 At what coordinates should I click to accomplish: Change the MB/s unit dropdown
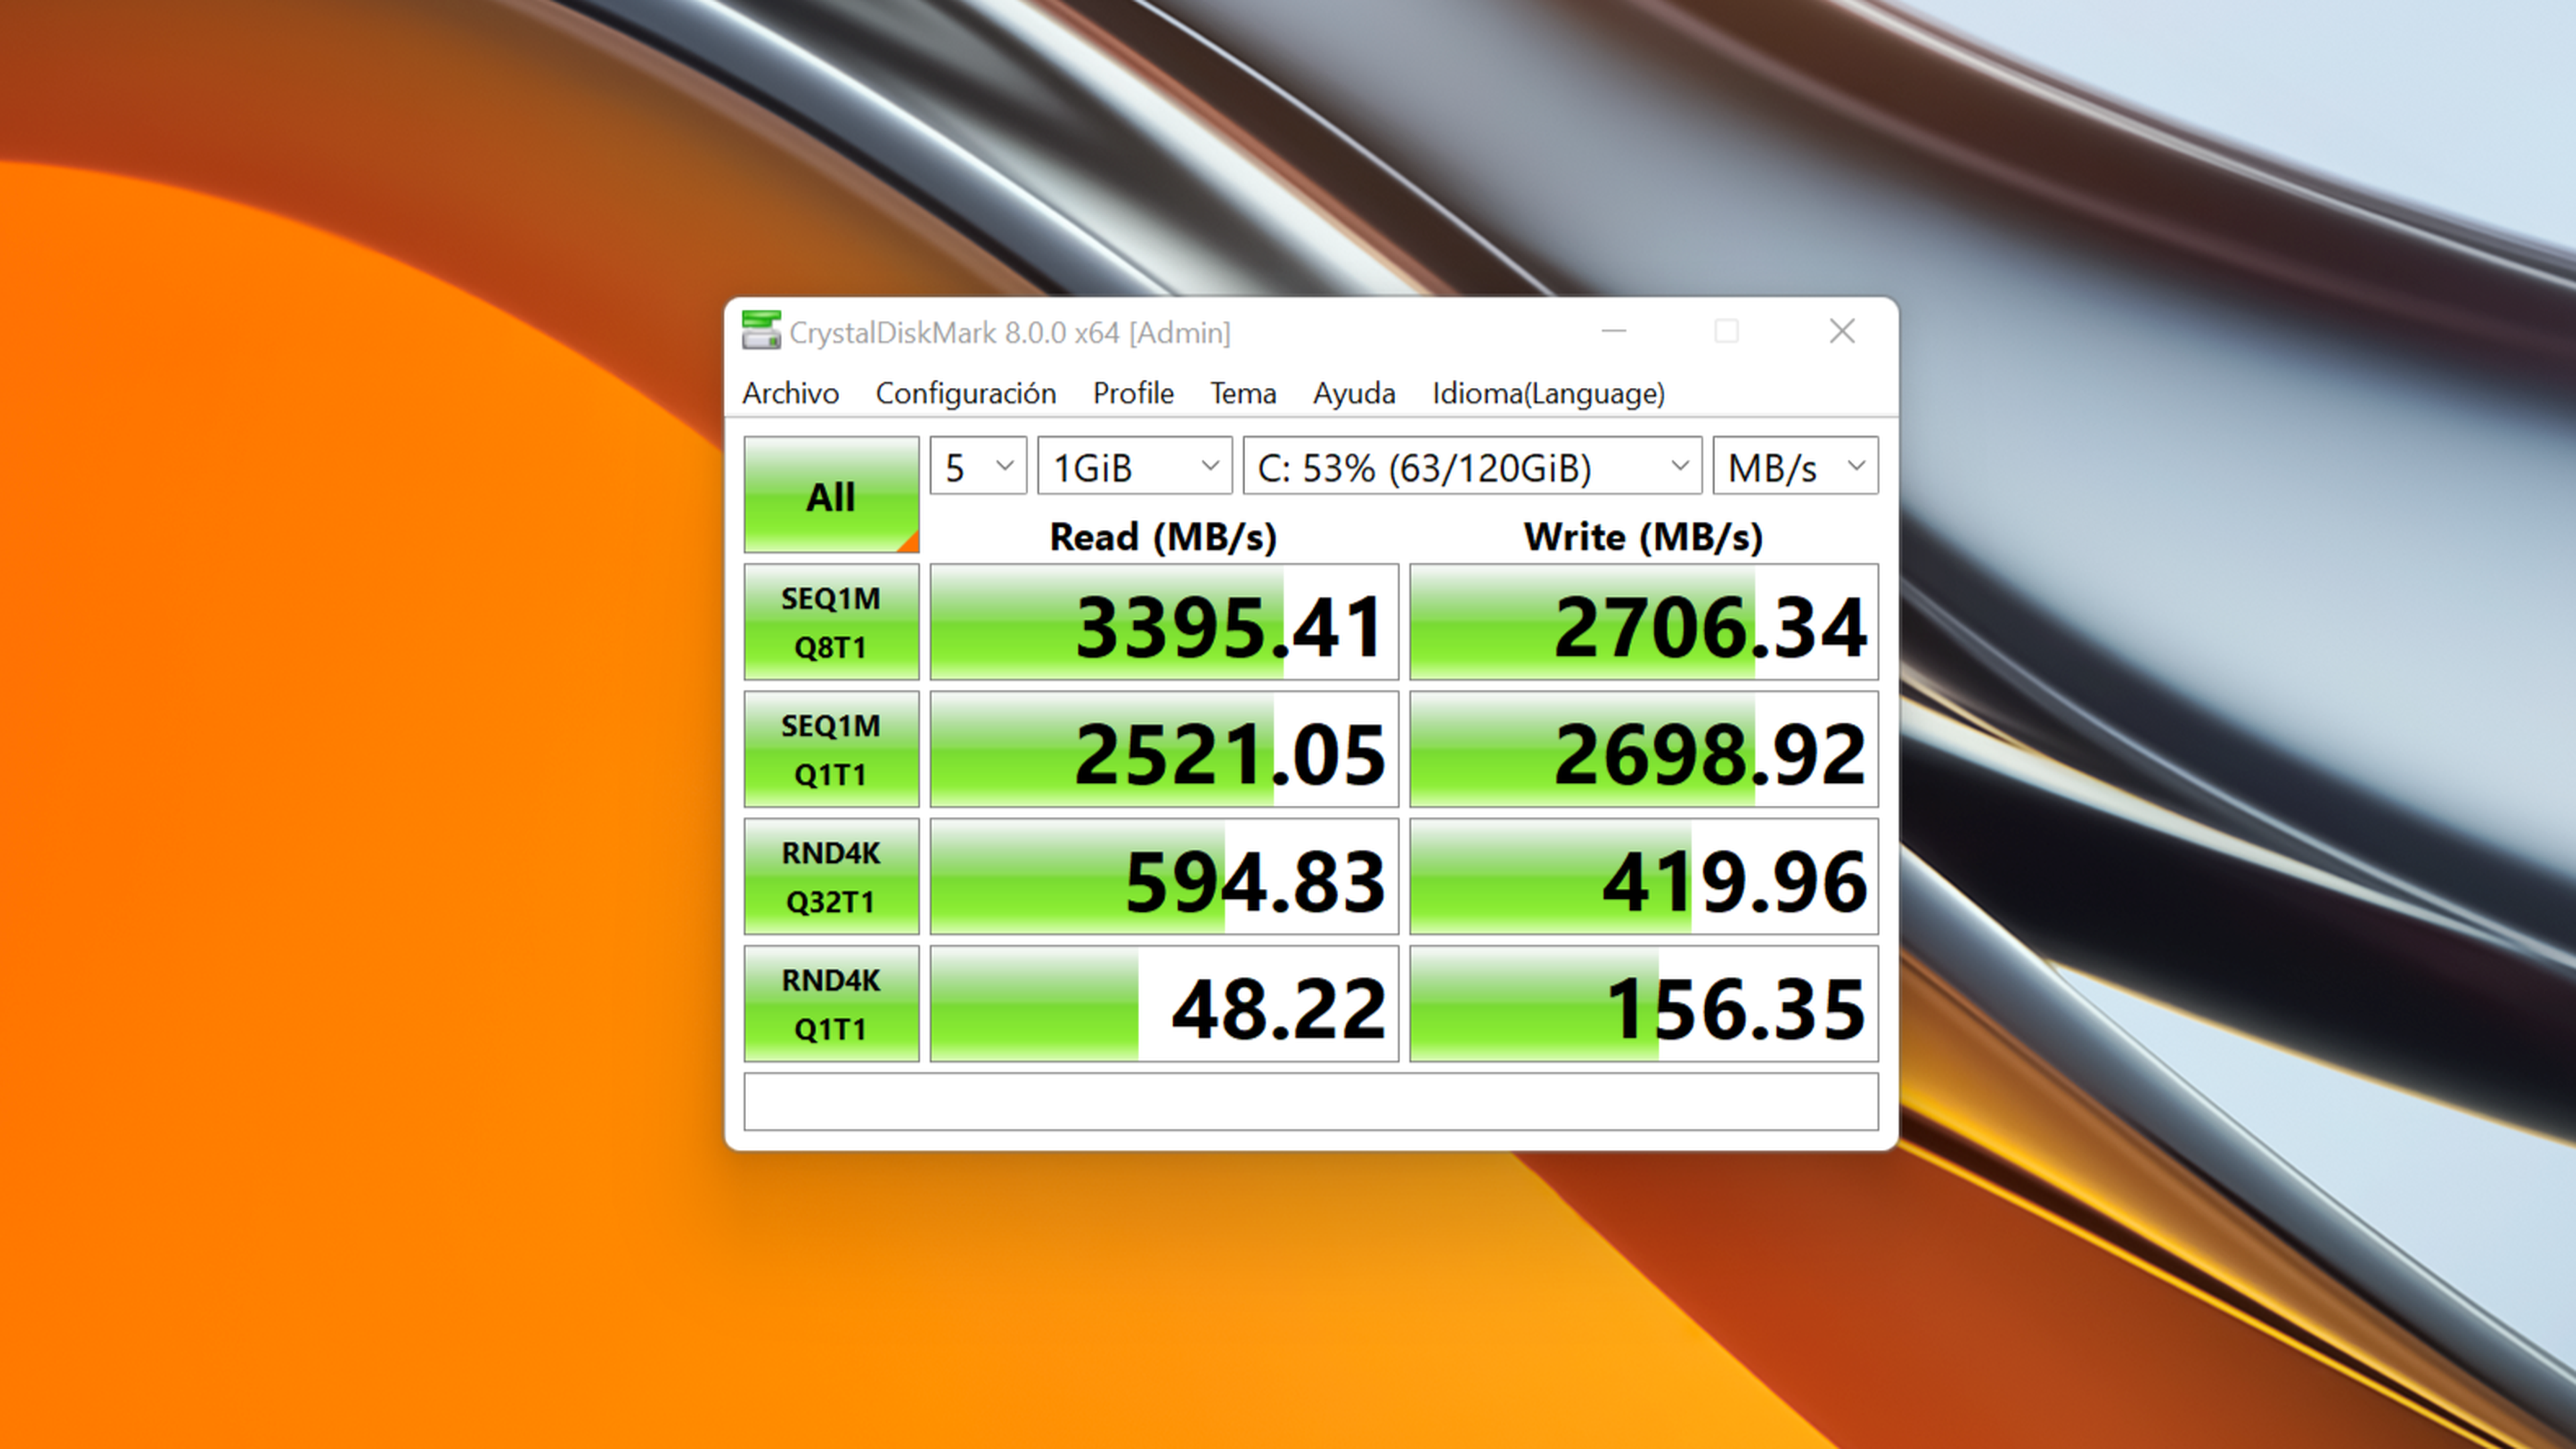[x=1794, y=466]
